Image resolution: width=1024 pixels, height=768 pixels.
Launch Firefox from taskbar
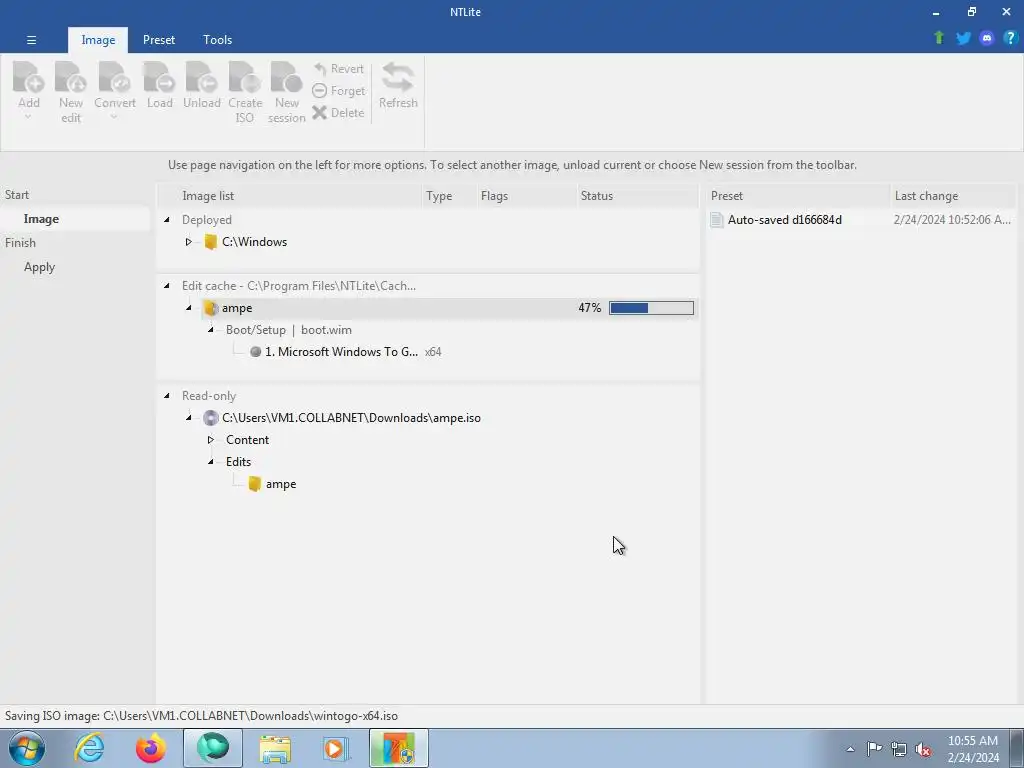pos(151,748)
